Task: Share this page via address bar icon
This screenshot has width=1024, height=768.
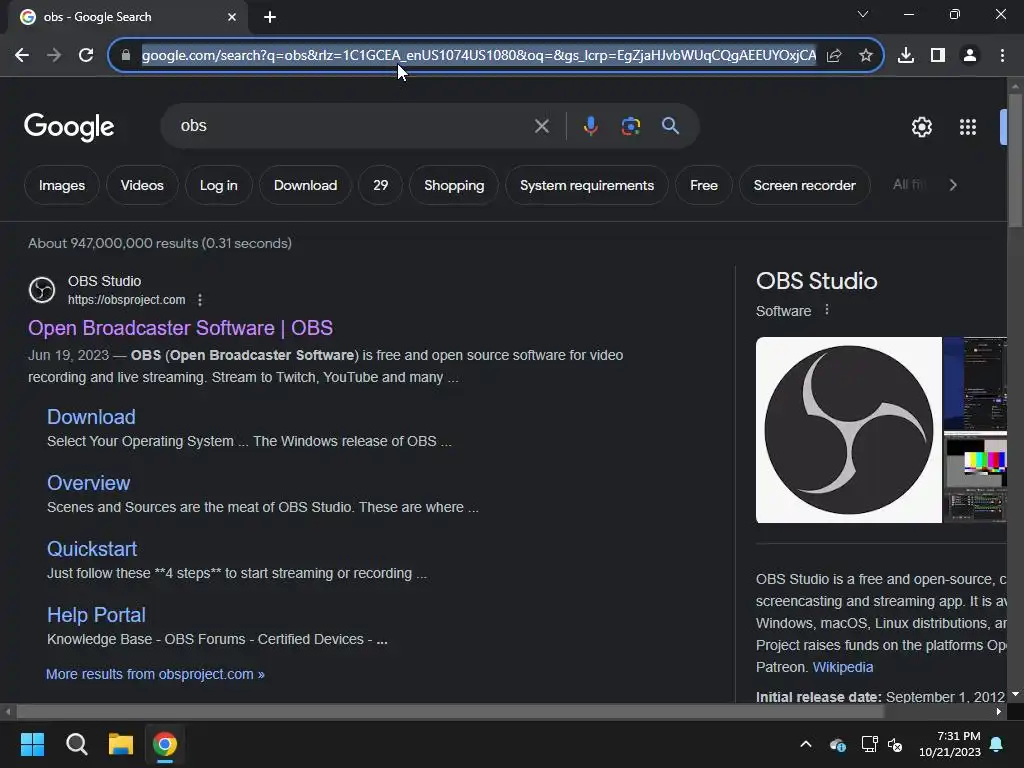Action: tap(834, 56)
